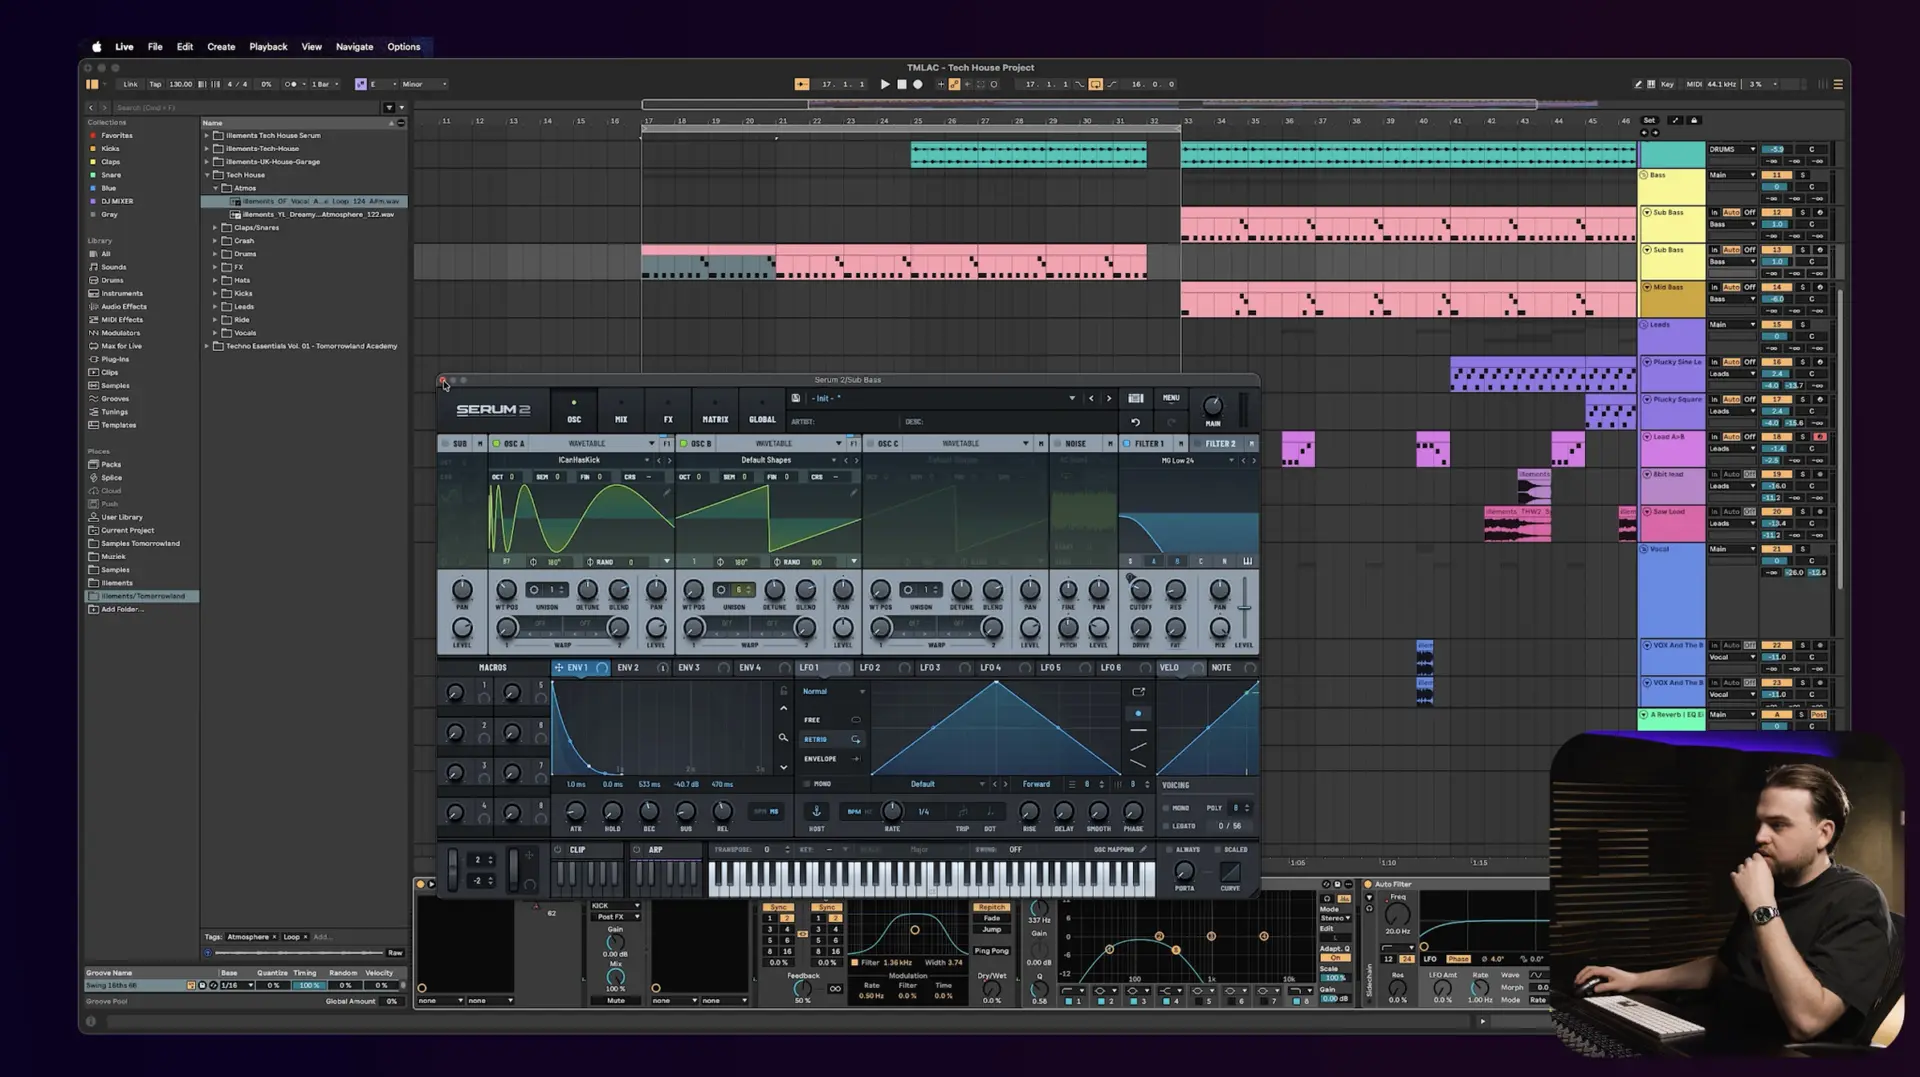
Task: Open the MG Low 24 filter type dropdown
Action: click(1231, 461)
